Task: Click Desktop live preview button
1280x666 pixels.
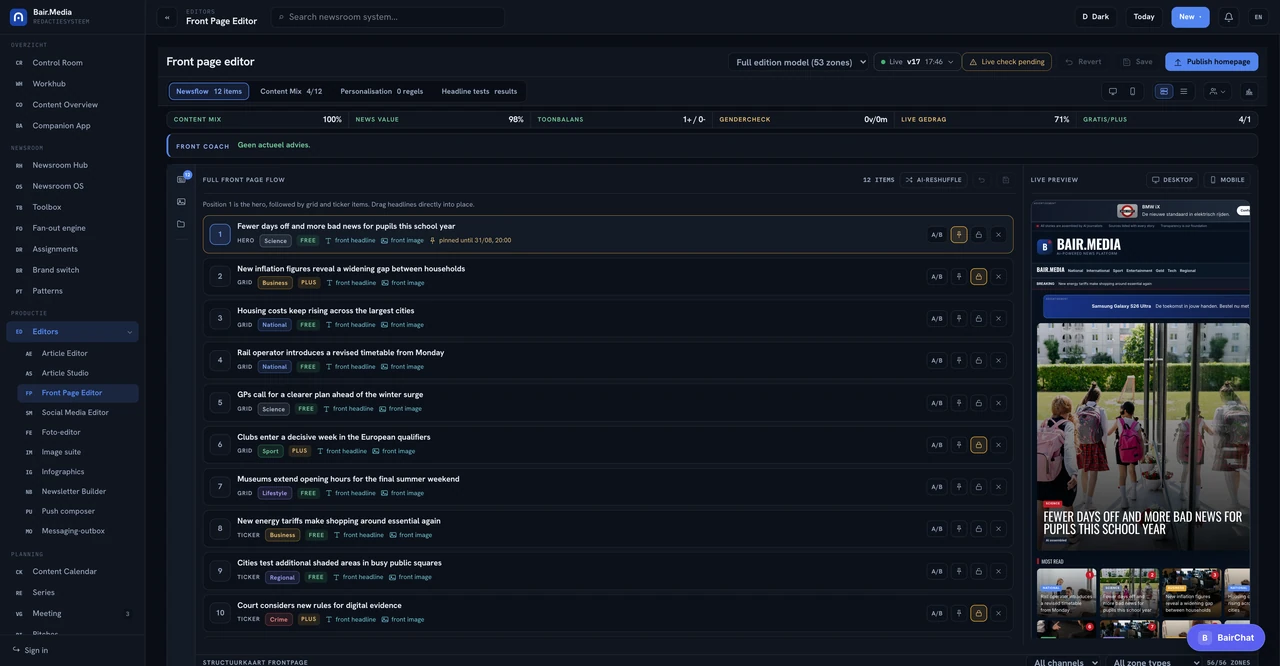Action: point(1173,180)
